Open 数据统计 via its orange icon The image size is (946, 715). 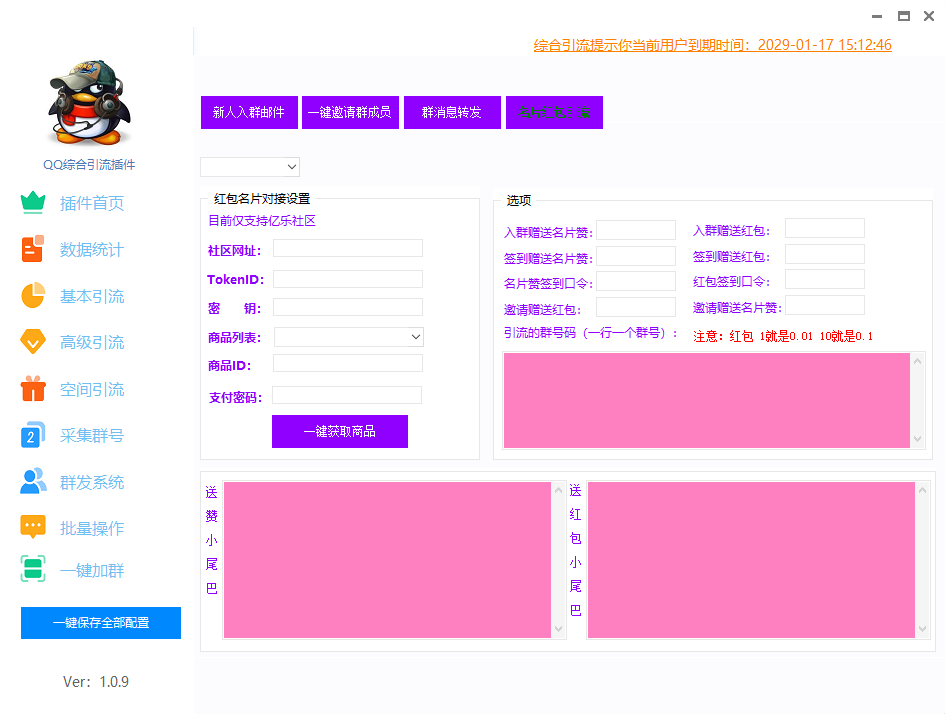coord(33,249)
